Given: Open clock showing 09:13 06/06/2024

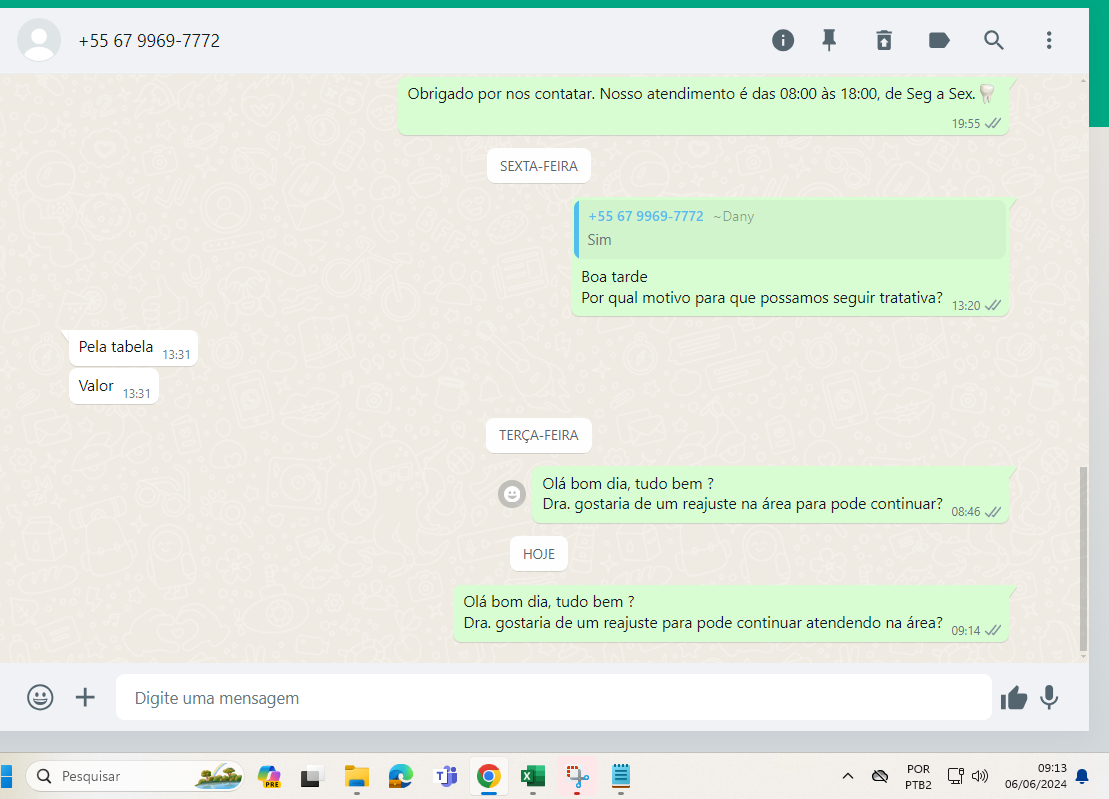Looking at the screenshot, I should pos(1035,776).
